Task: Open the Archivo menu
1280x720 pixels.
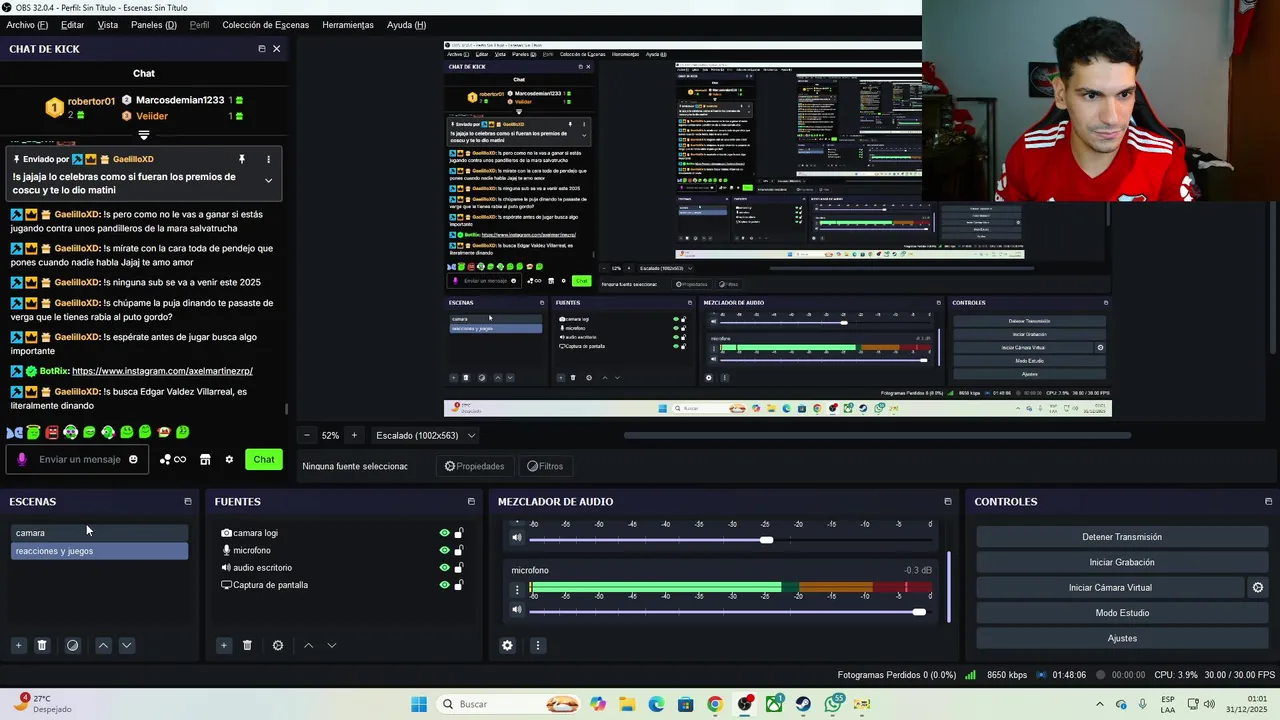Action: point(27,25)
